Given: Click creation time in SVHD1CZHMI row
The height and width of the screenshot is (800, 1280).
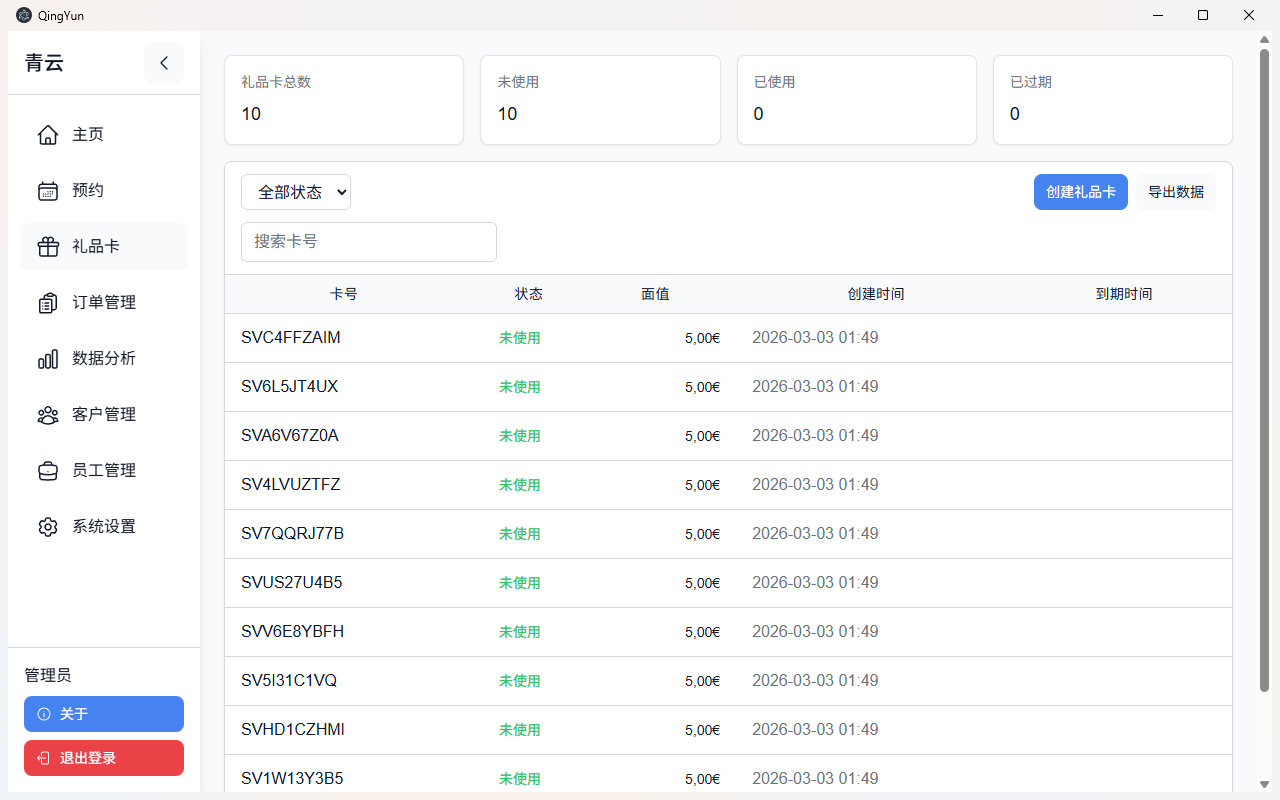Looking at the screenshot, I should 815,730.
